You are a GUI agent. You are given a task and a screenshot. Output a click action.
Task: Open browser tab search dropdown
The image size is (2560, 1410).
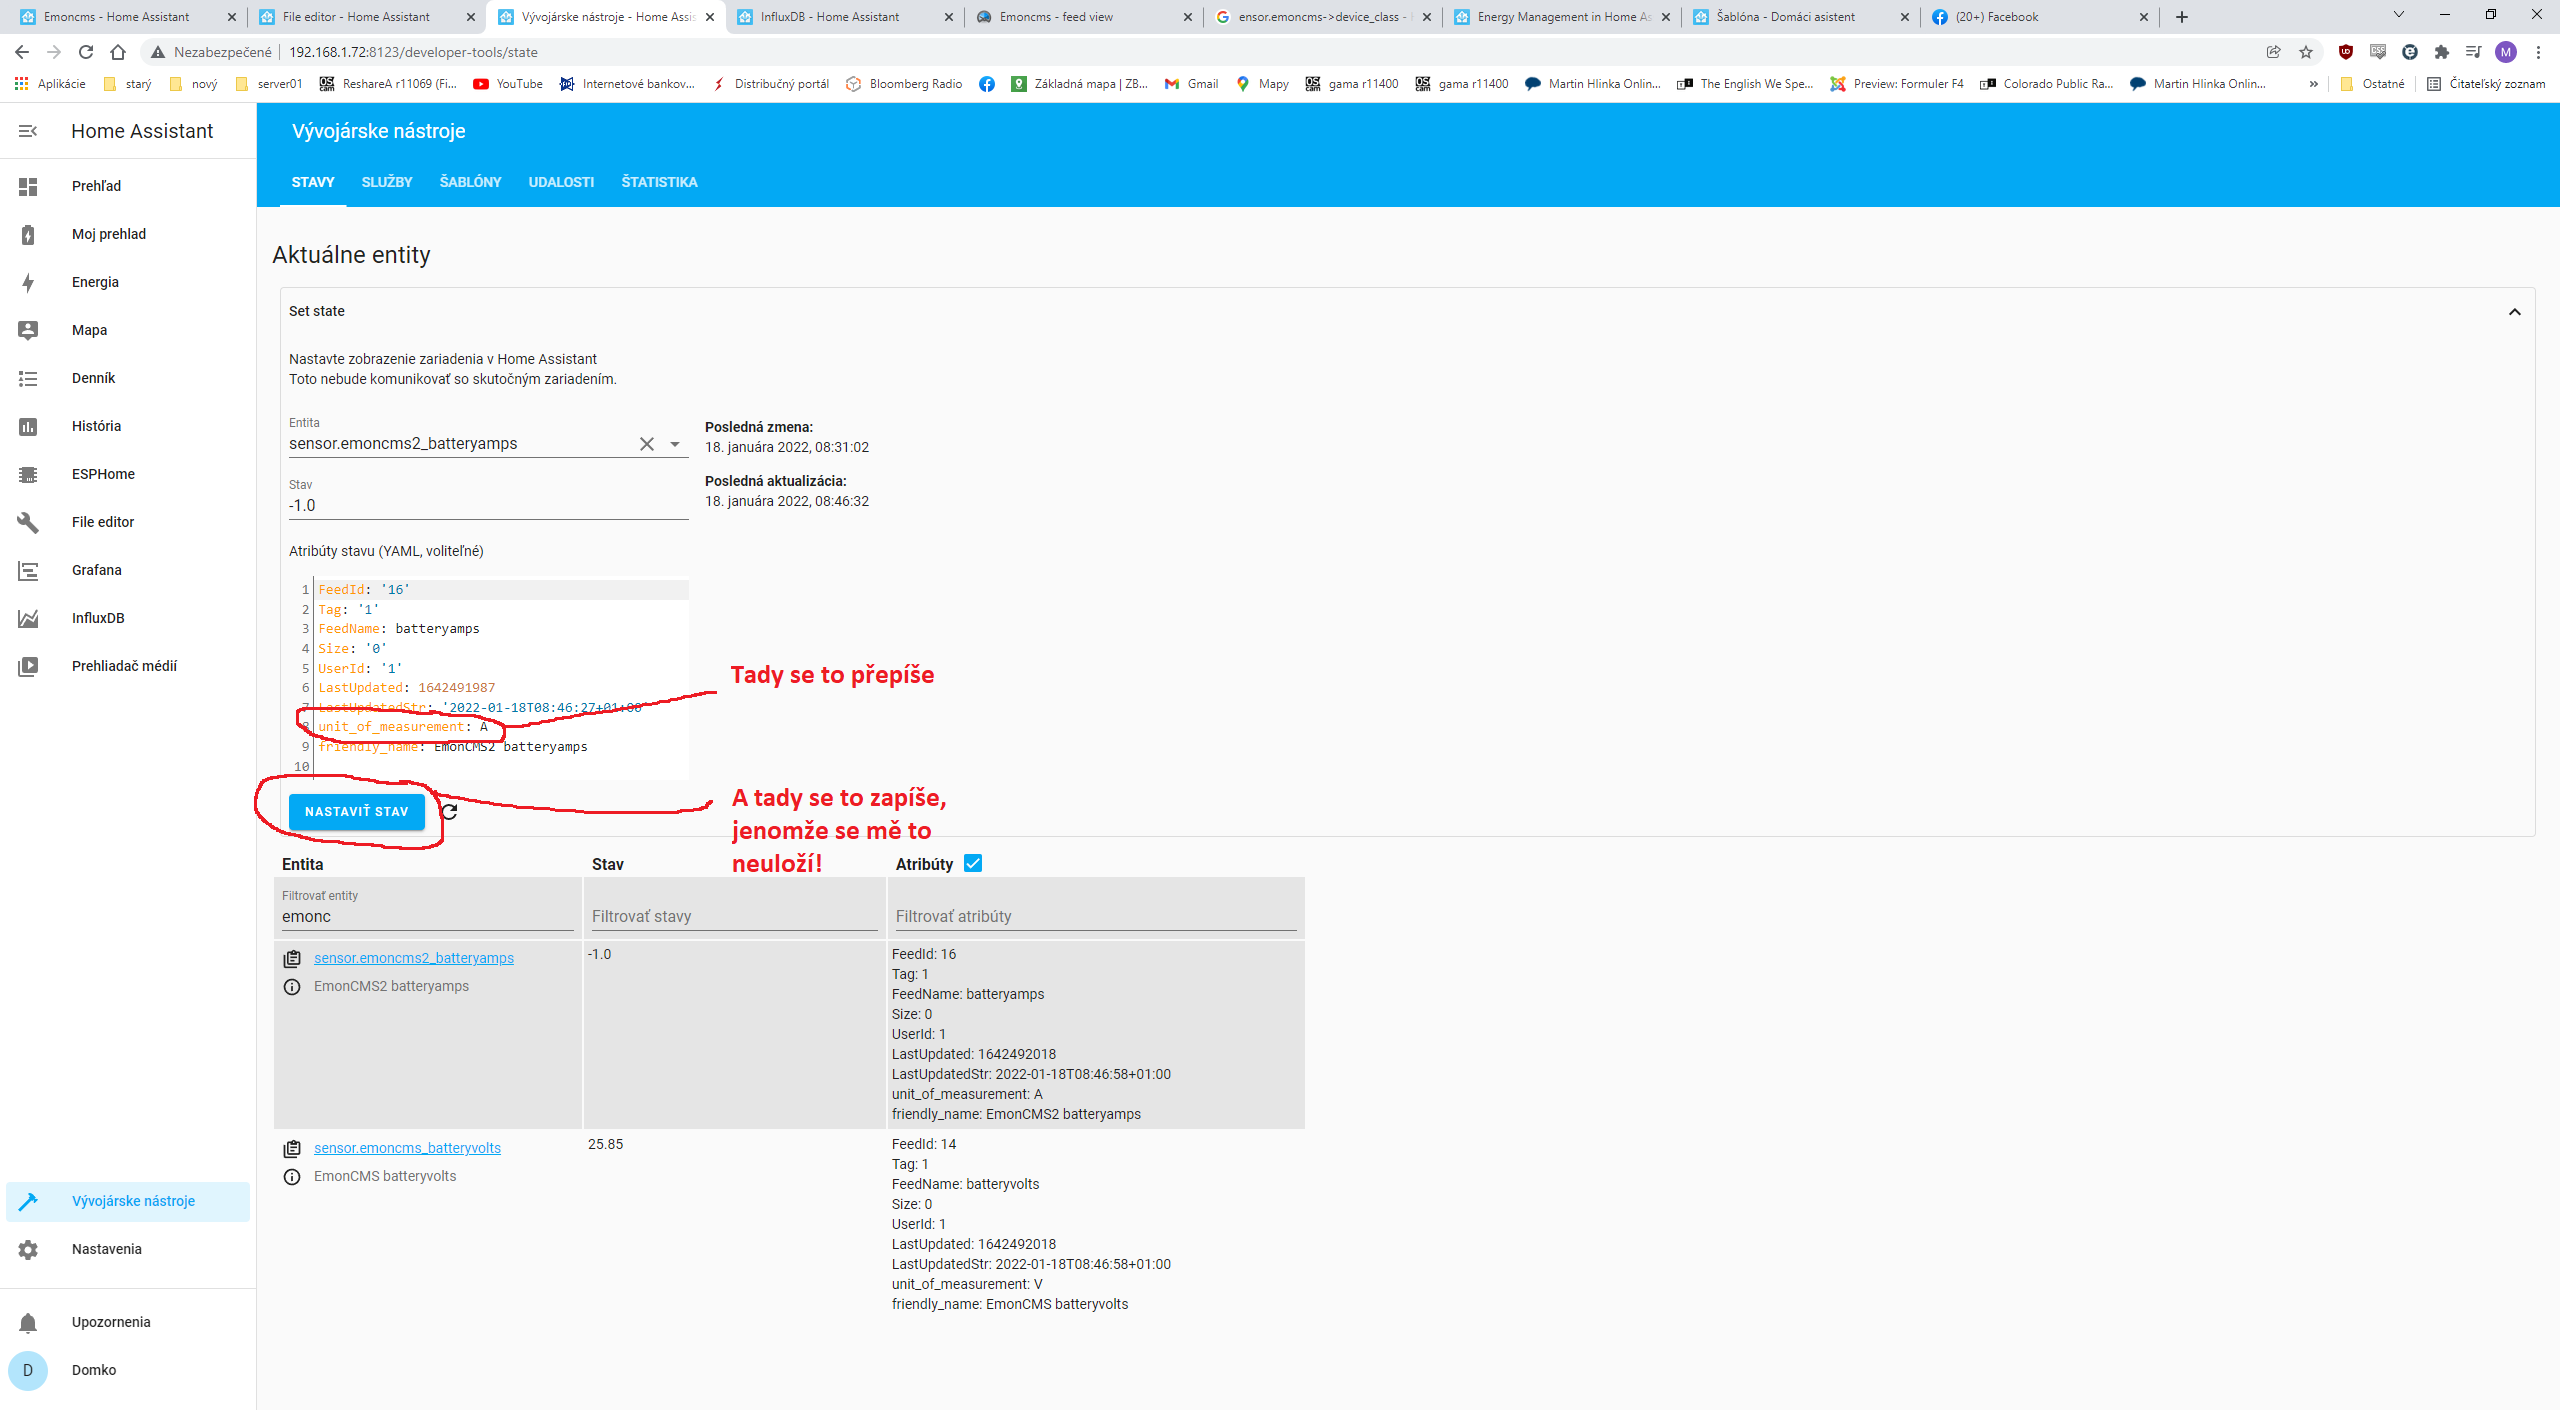pyautogui.click(x=2398, y=15)
